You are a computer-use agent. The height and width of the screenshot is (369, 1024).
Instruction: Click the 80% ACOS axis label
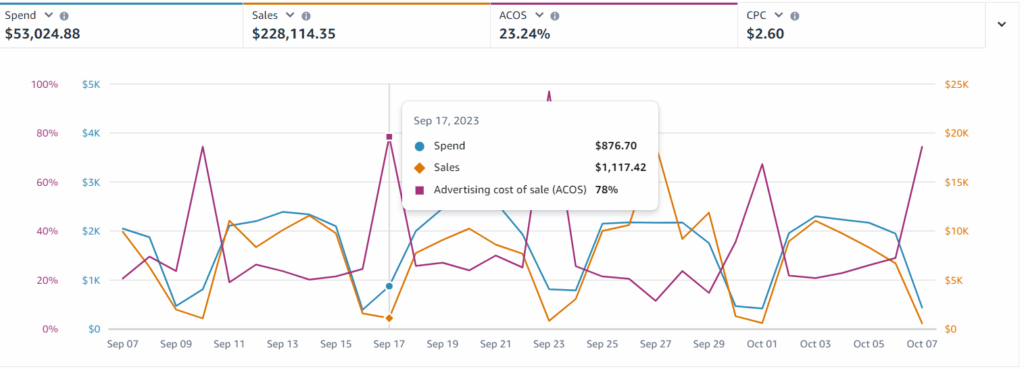[47, 133]
